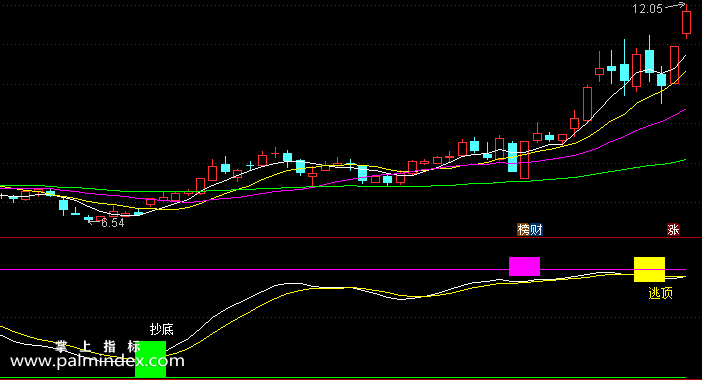Select the last red candlestick at top right

(x=686, y=21)
